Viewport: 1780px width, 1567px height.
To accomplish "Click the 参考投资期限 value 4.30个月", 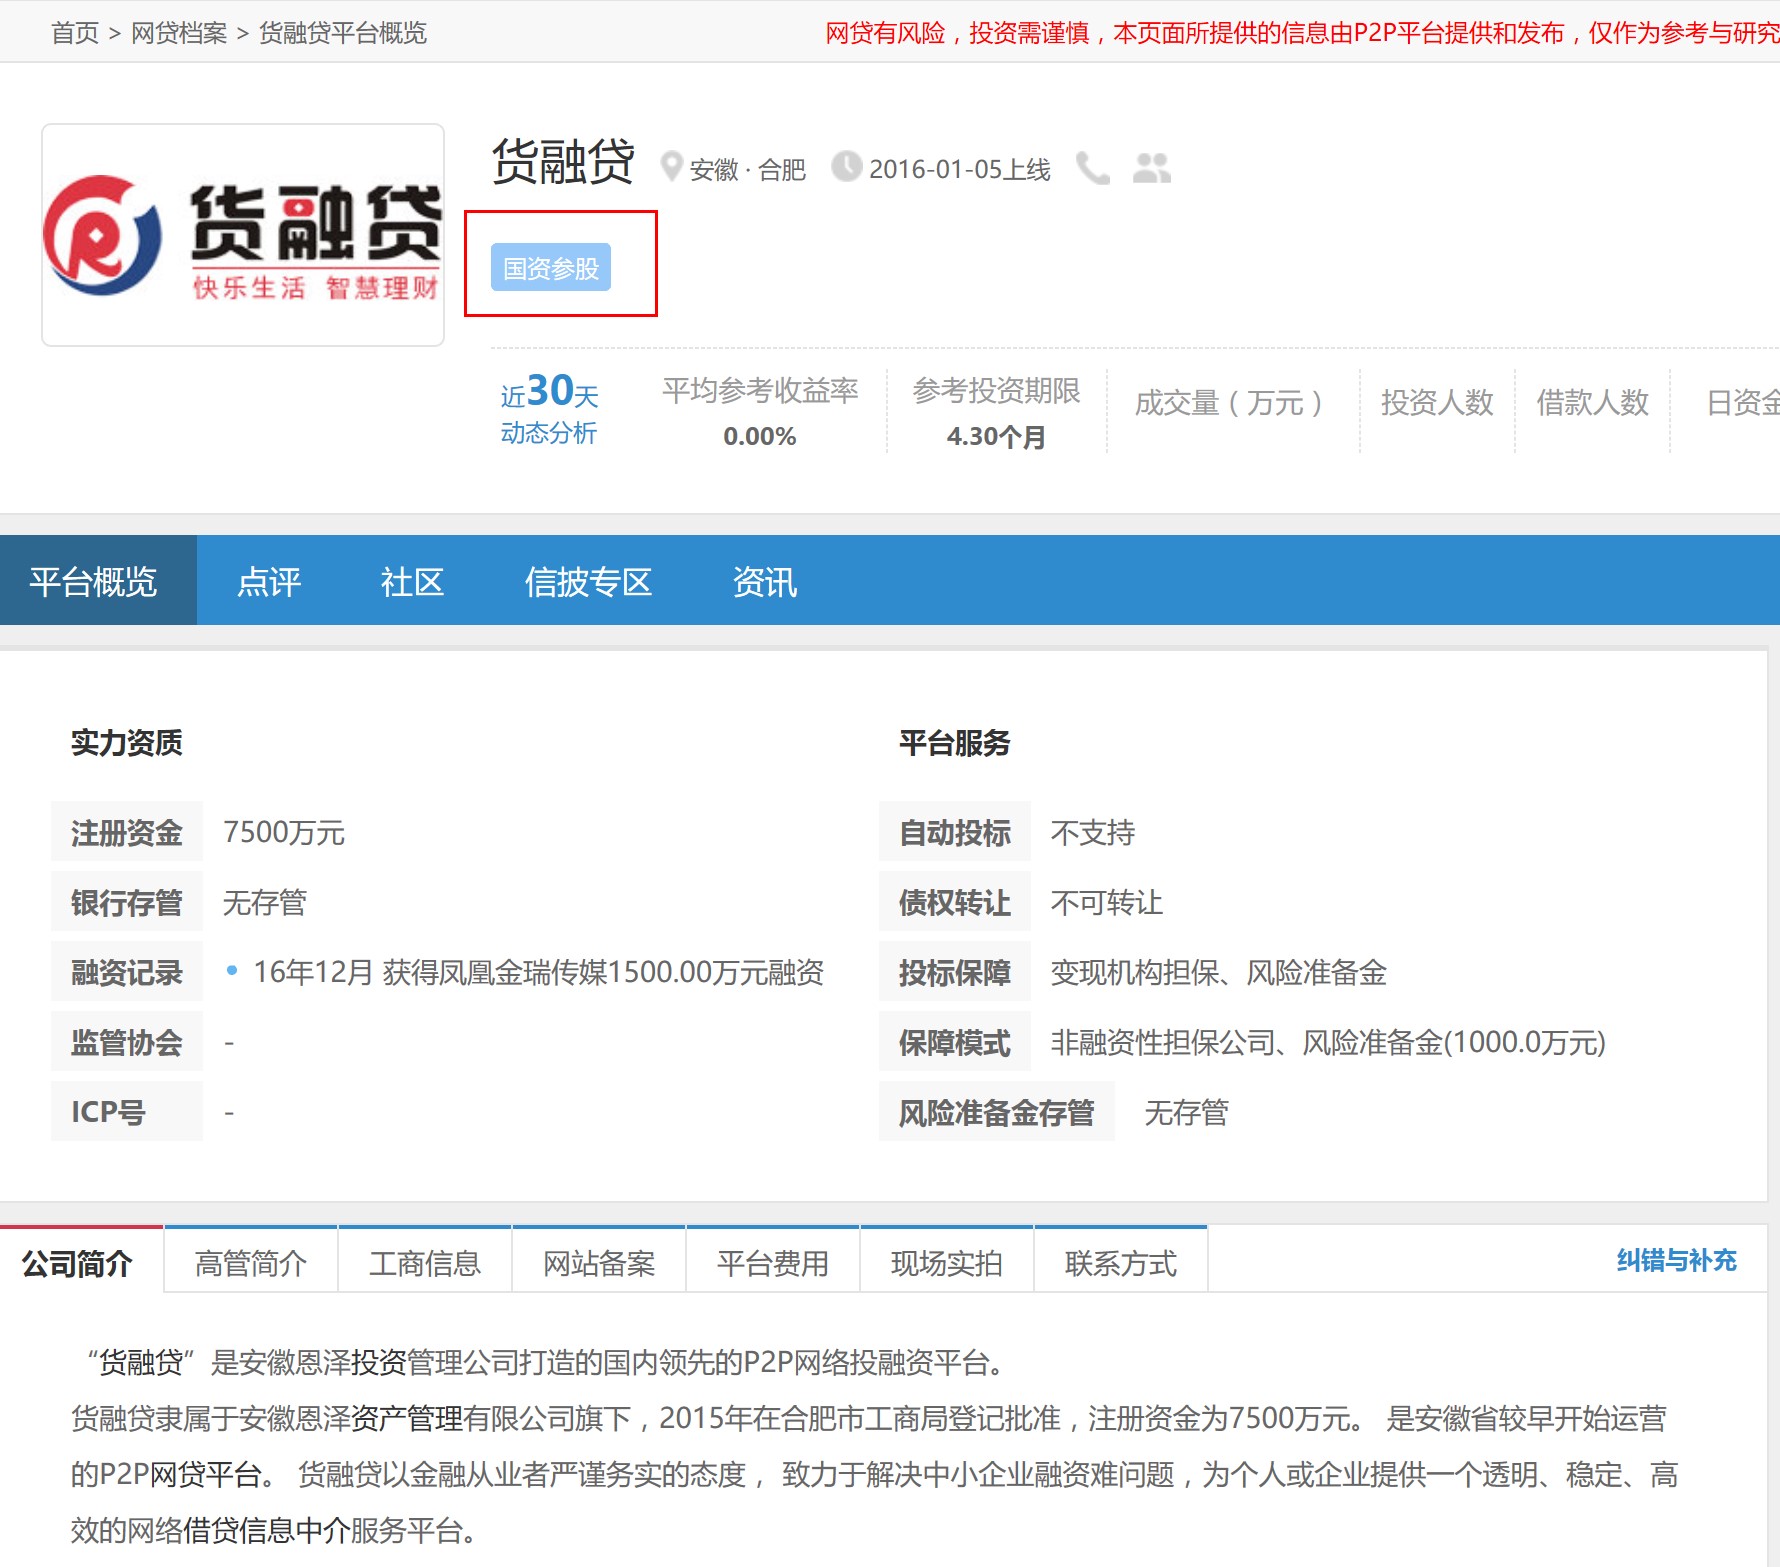I will (996, 436).
